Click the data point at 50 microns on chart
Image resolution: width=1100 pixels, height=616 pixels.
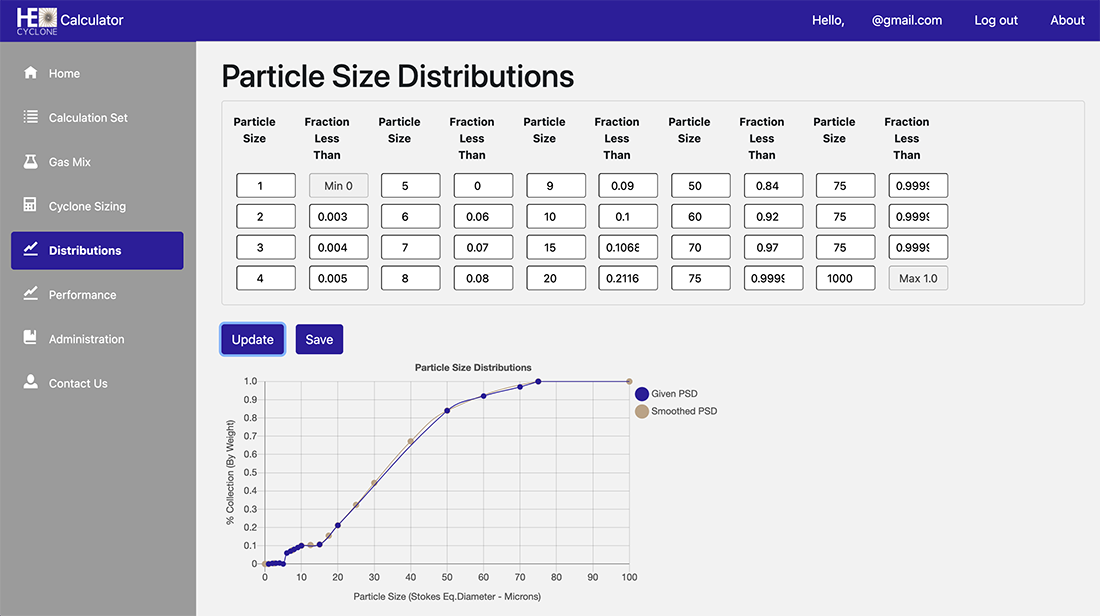click(x=447, y=410)
